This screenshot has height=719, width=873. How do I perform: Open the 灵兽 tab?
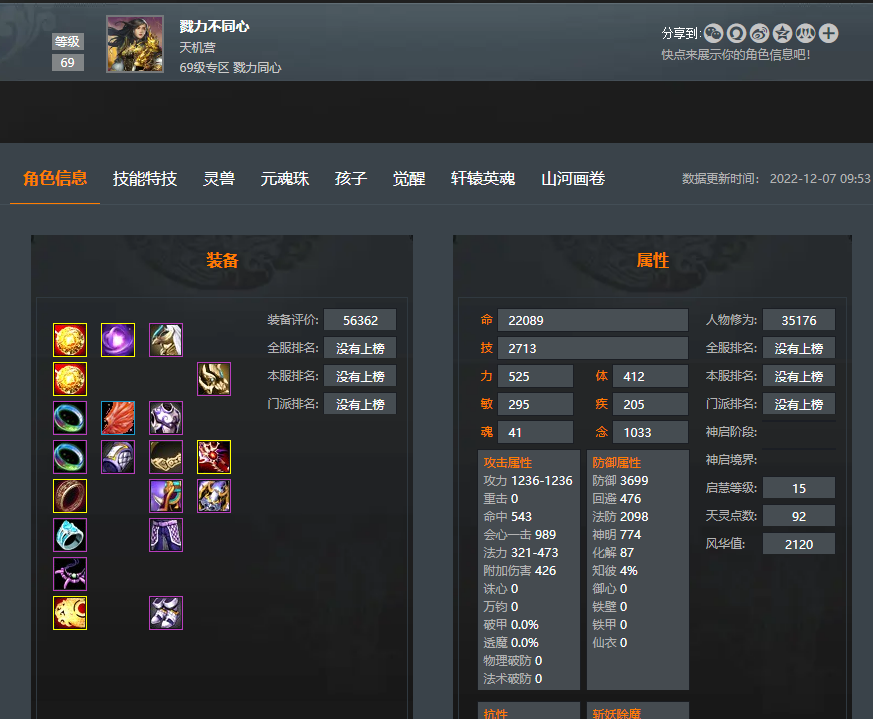pos(219,179)
